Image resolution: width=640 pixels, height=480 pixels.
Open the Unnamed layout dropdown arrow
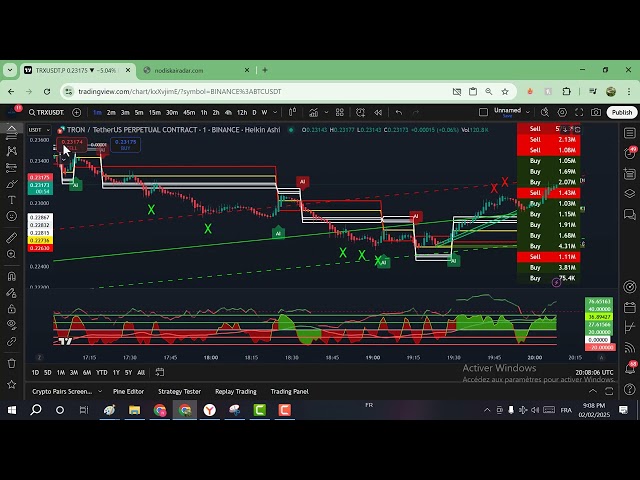click(x=527, y=112)
